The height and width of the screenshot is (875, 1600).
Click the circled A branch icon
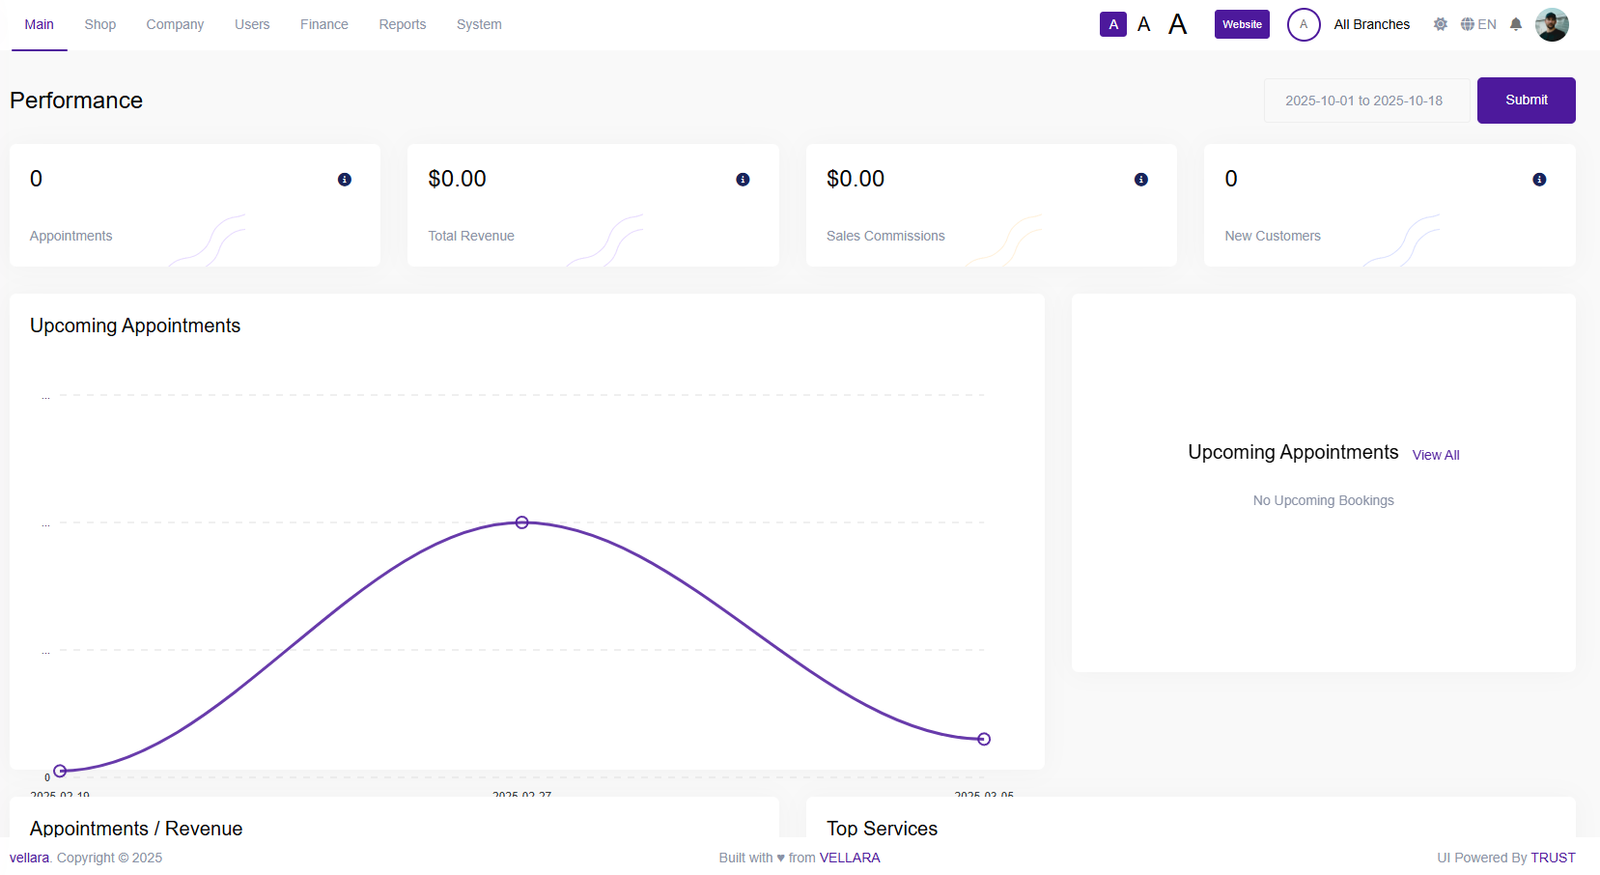[1303, 25]
